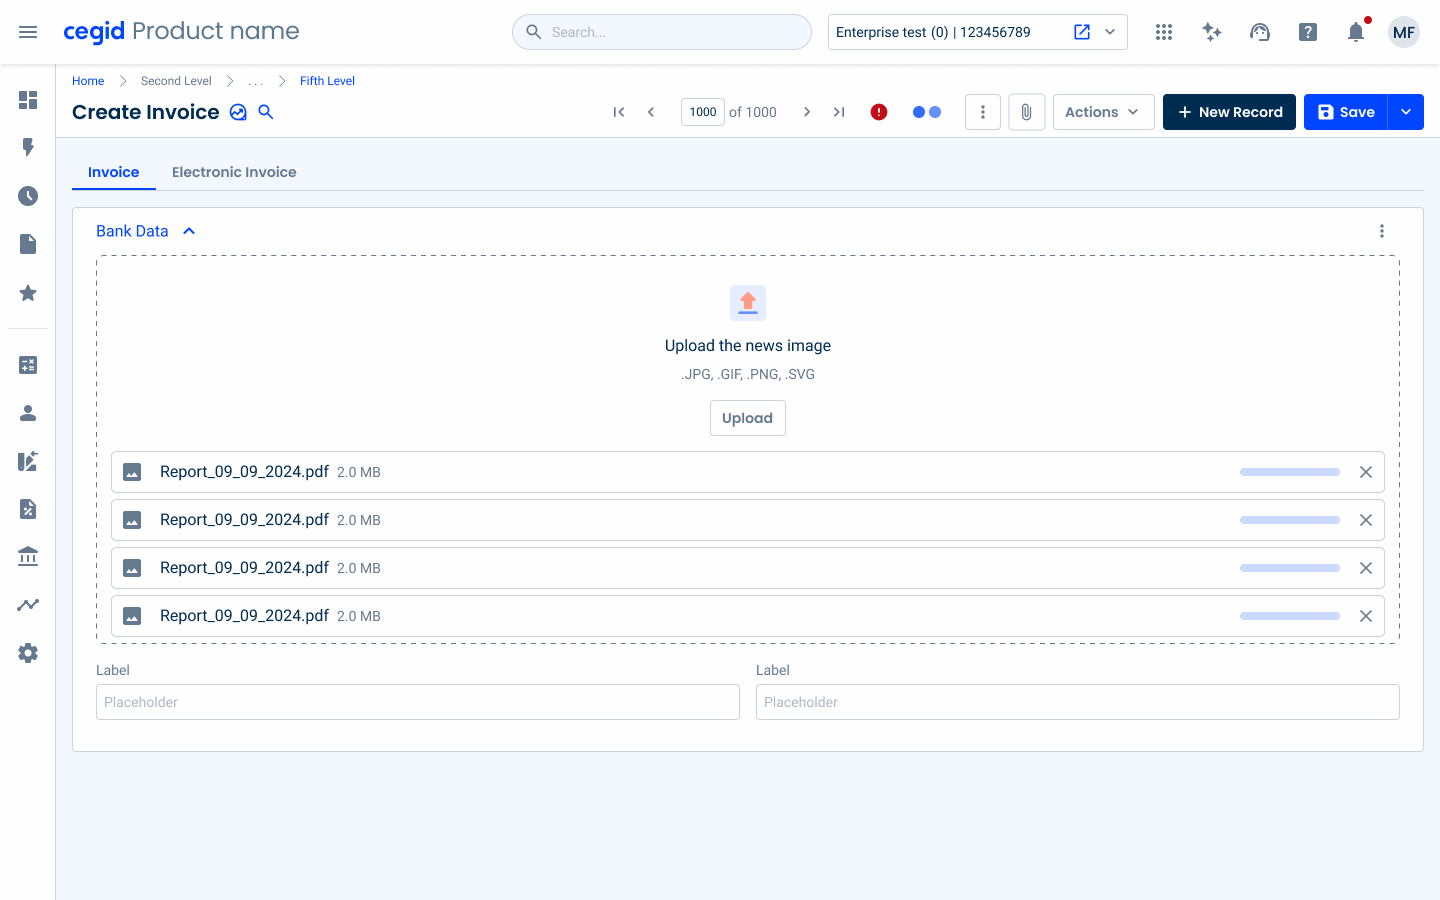The height and width of the screenshot is (900, 1440).
Task: Collapse the Bank Data section
Action: pos(189,231)
